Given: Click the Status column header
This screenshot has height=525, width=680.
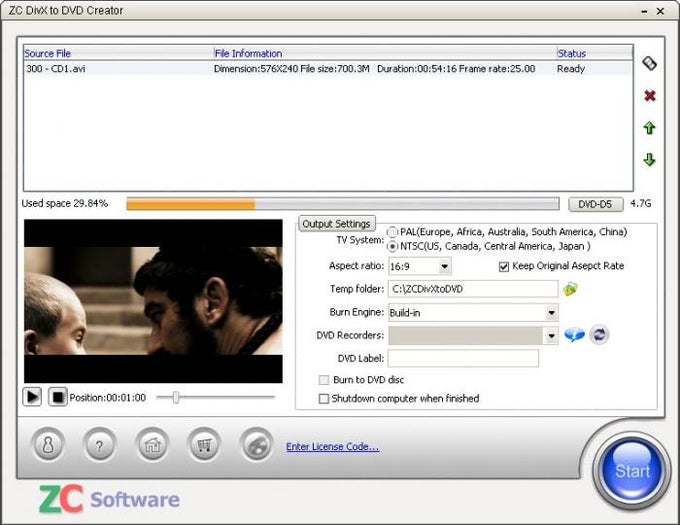Looking at the screenshot, I should (594, 53).
